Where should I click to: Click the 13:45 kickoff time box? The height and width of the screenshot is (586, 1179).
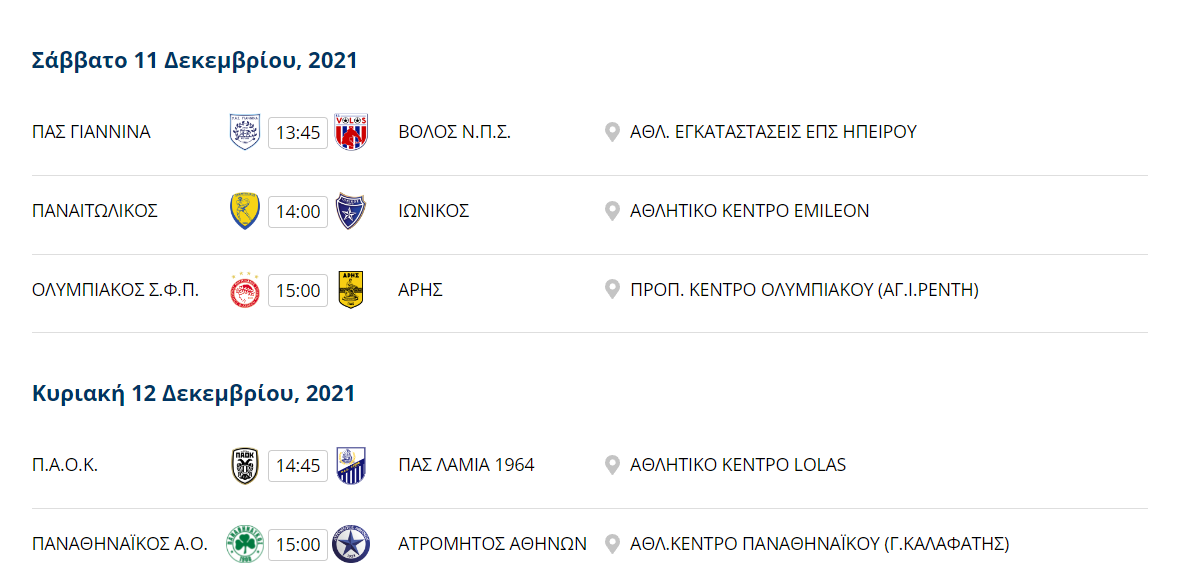point(298,133)
